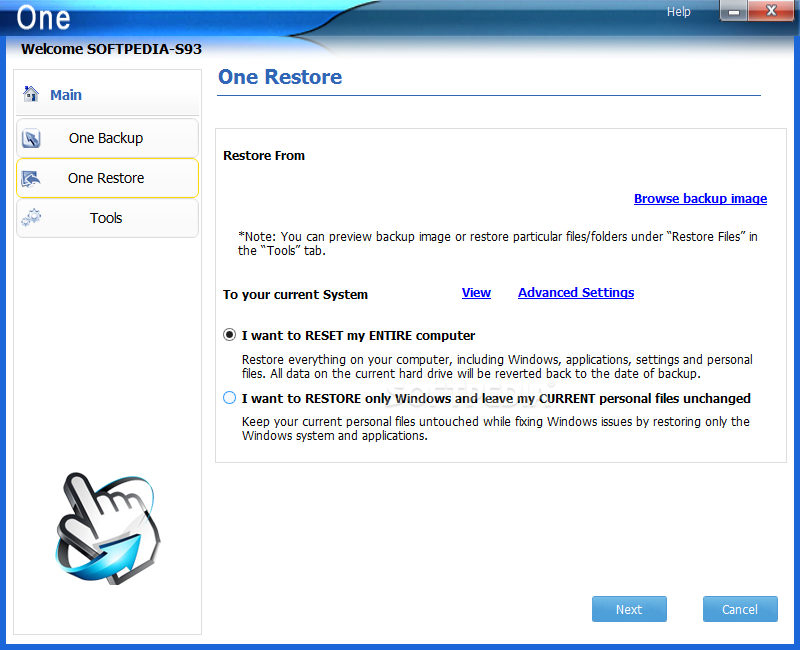Open the Help menu
Screen dimensions: 800x650
[678, 12]
